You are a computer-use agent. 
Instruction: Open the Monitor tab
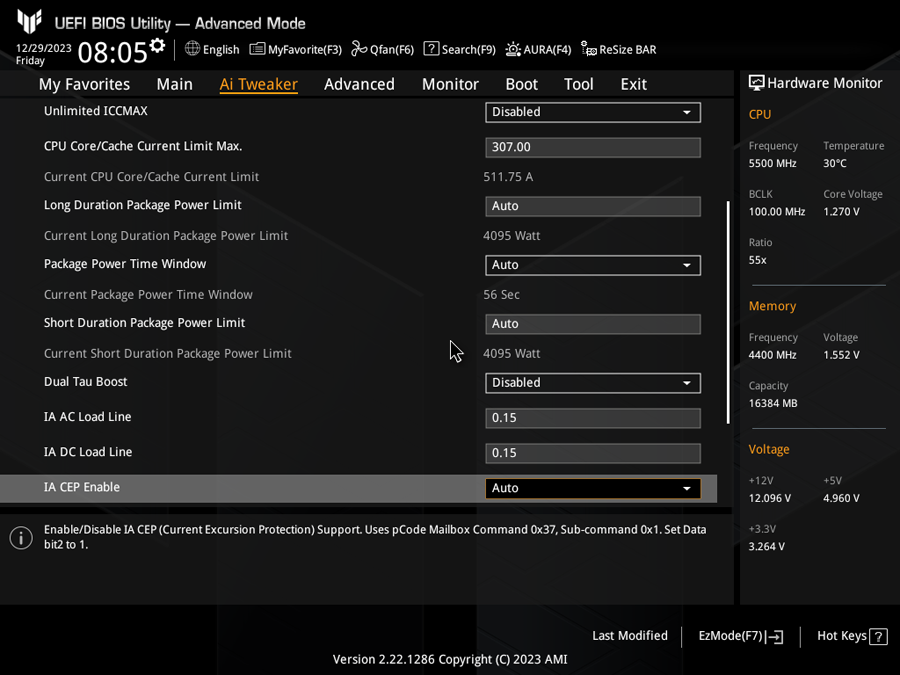pyautogui.click(x=450, y=84)
